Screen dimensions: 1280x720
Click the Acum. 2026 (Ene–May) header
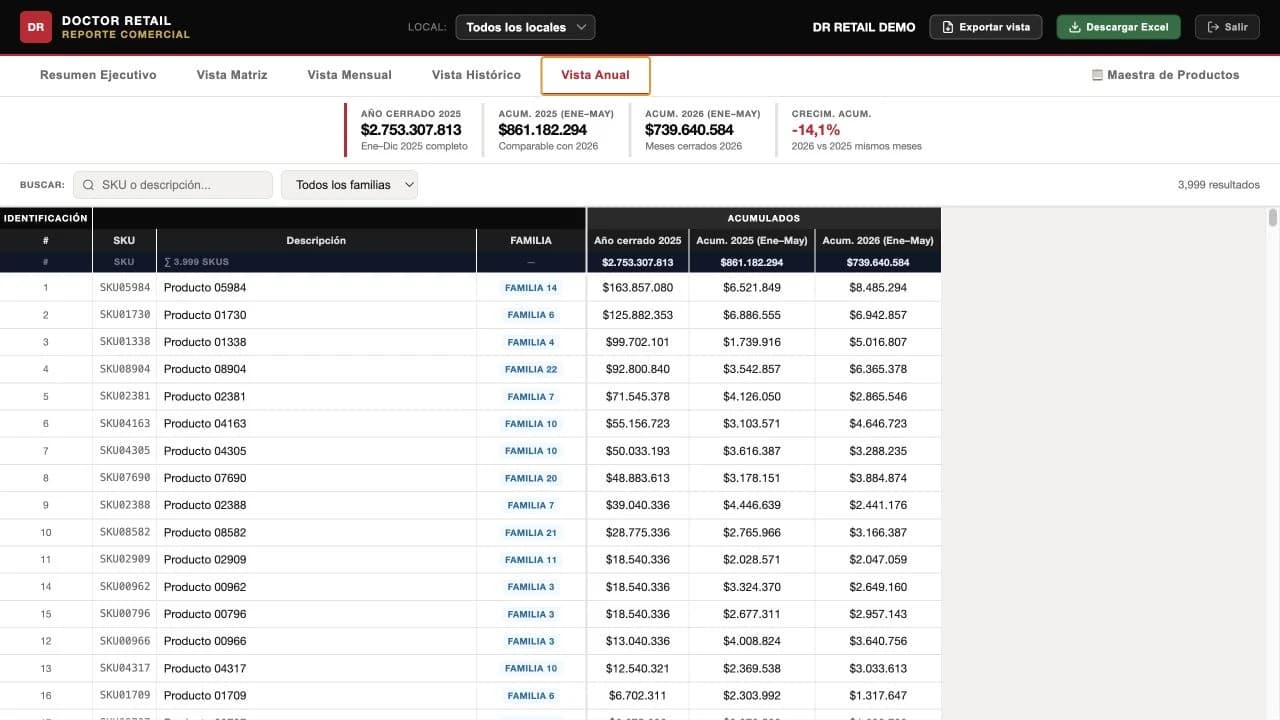(x=878, y=240)
